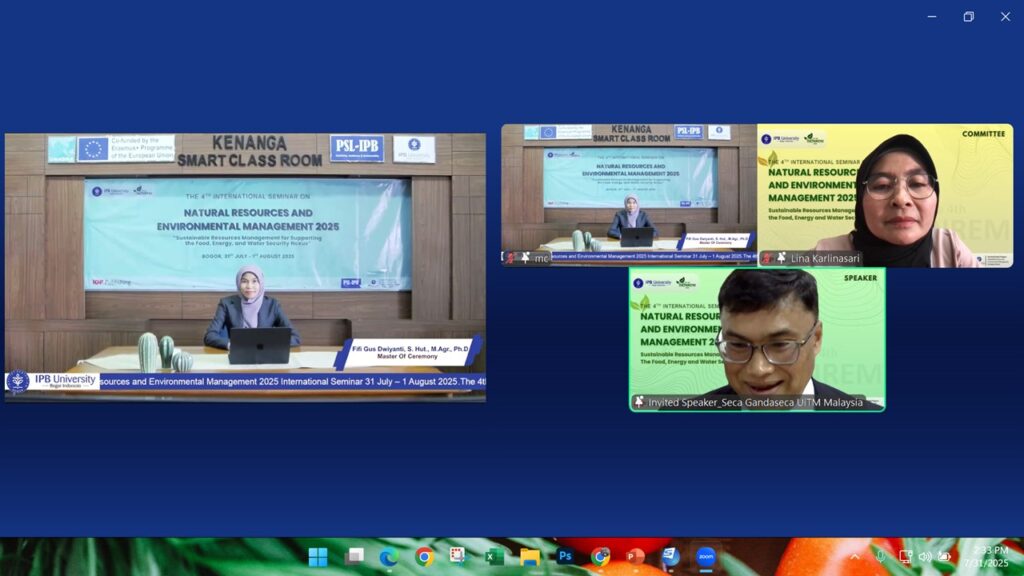Select Lina Karlinasari's video tile
1024x576 pixels.
coord(885,195)
